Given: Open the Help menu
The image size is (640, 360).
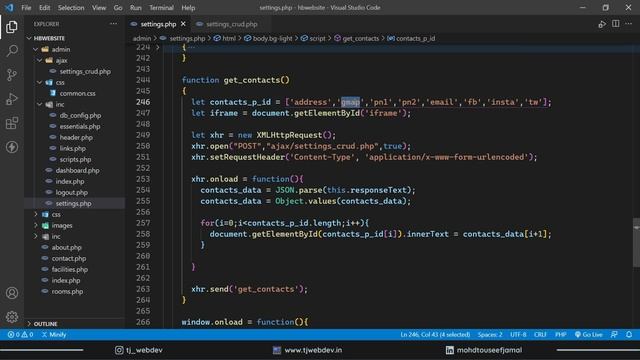Looking at the screenshot, I should (188, 8).
